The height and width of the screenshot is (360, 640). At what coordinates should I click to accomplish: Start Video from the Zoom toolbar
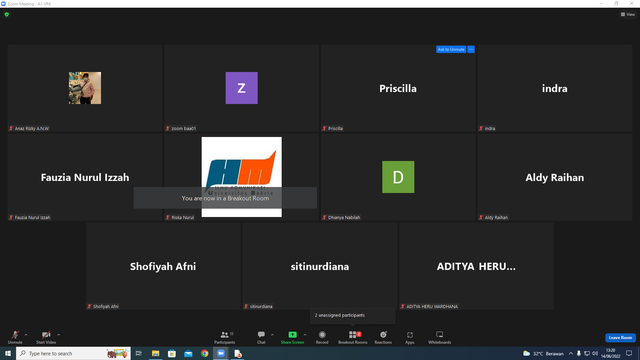(x=46, y=337)
